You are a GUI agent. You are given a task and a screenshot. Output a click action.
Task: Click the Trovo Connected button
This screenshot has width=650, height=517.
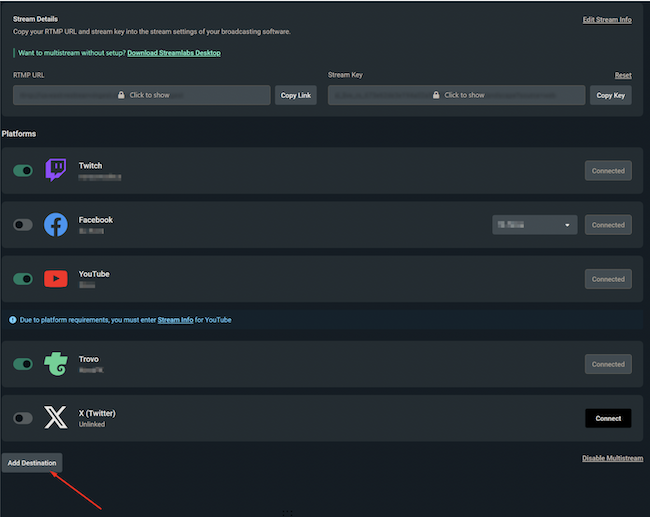pos(608,364)
